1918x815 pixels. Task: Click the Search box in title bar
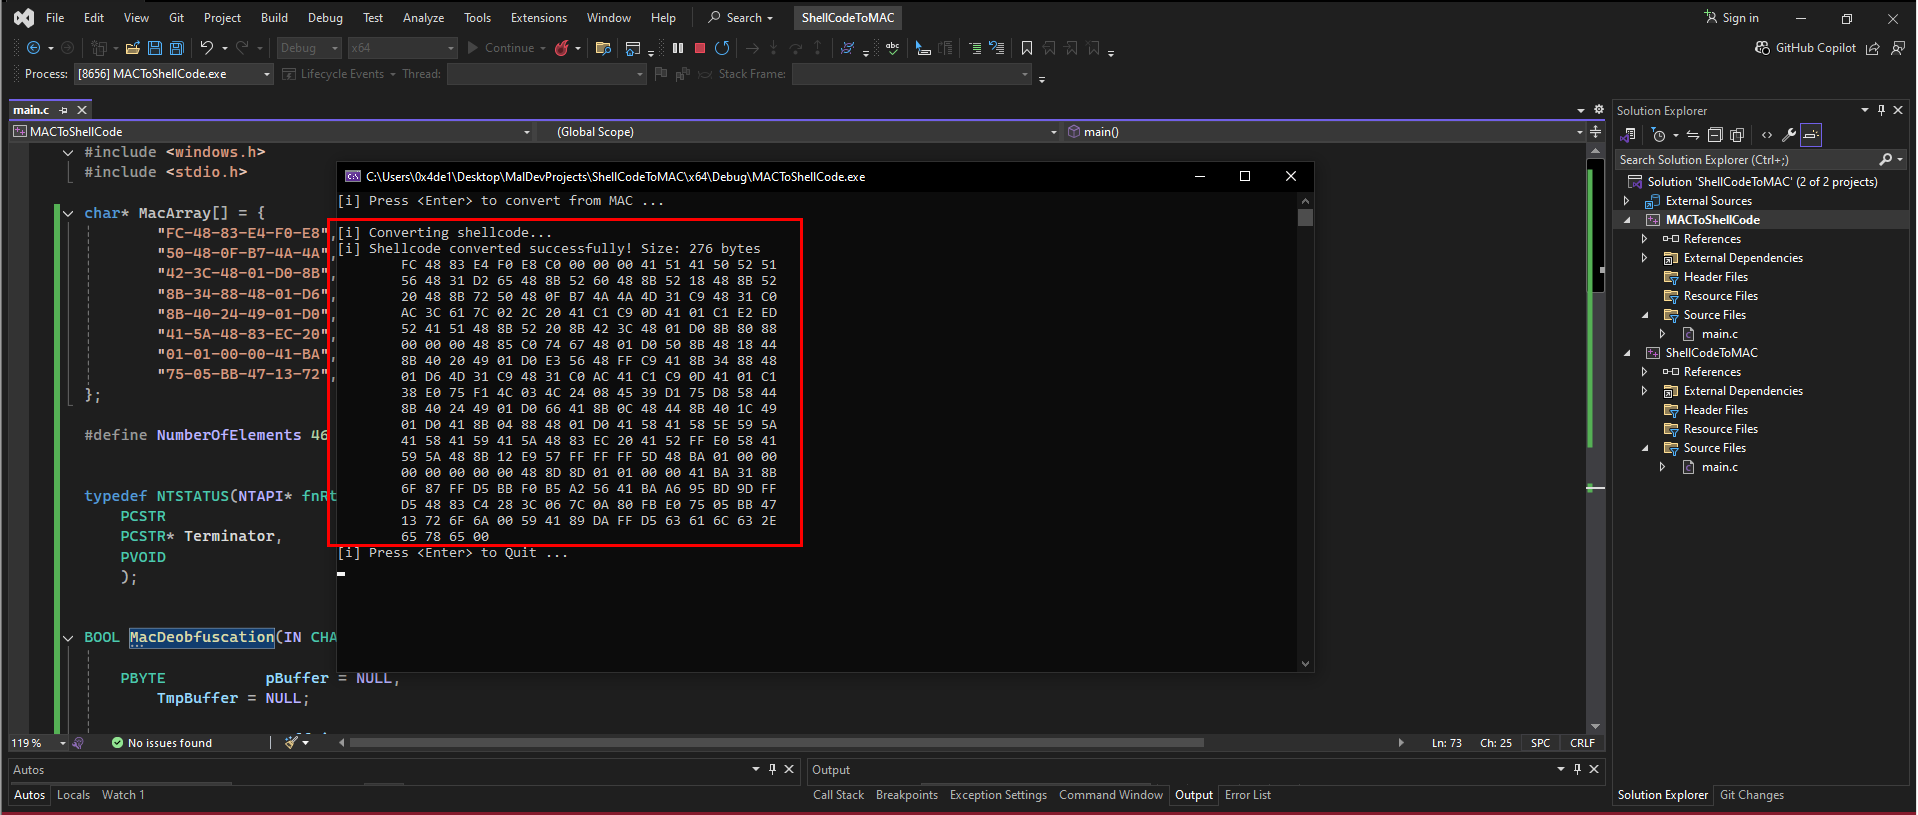[x=742, y=18]
